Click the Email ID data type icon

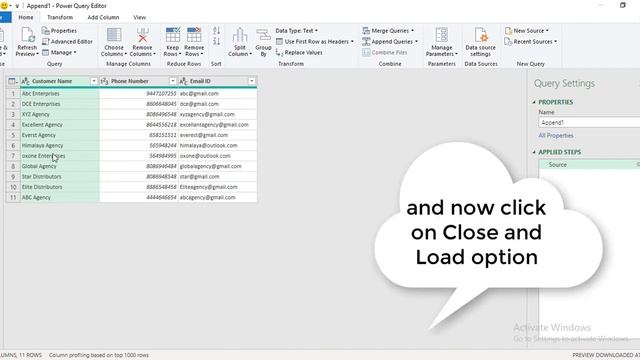click(183, 81)
